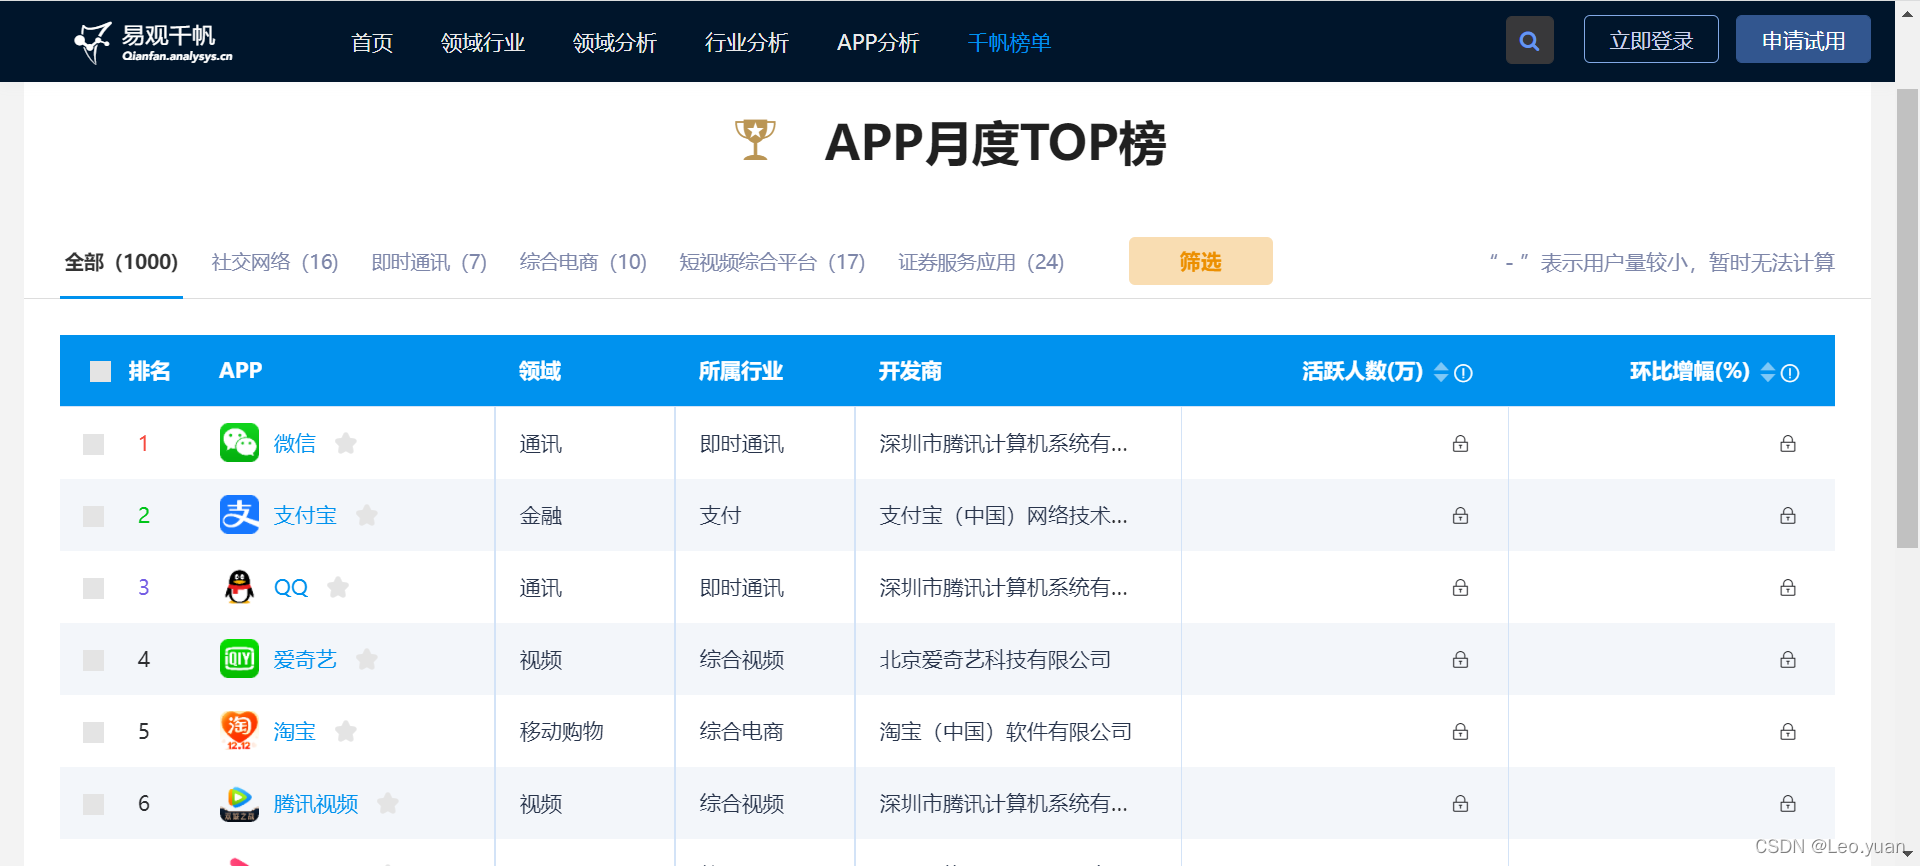Viewport: 1920px width, 866px height.
Task: Click the 筛选 filter button
Action: click(1201, 261)
